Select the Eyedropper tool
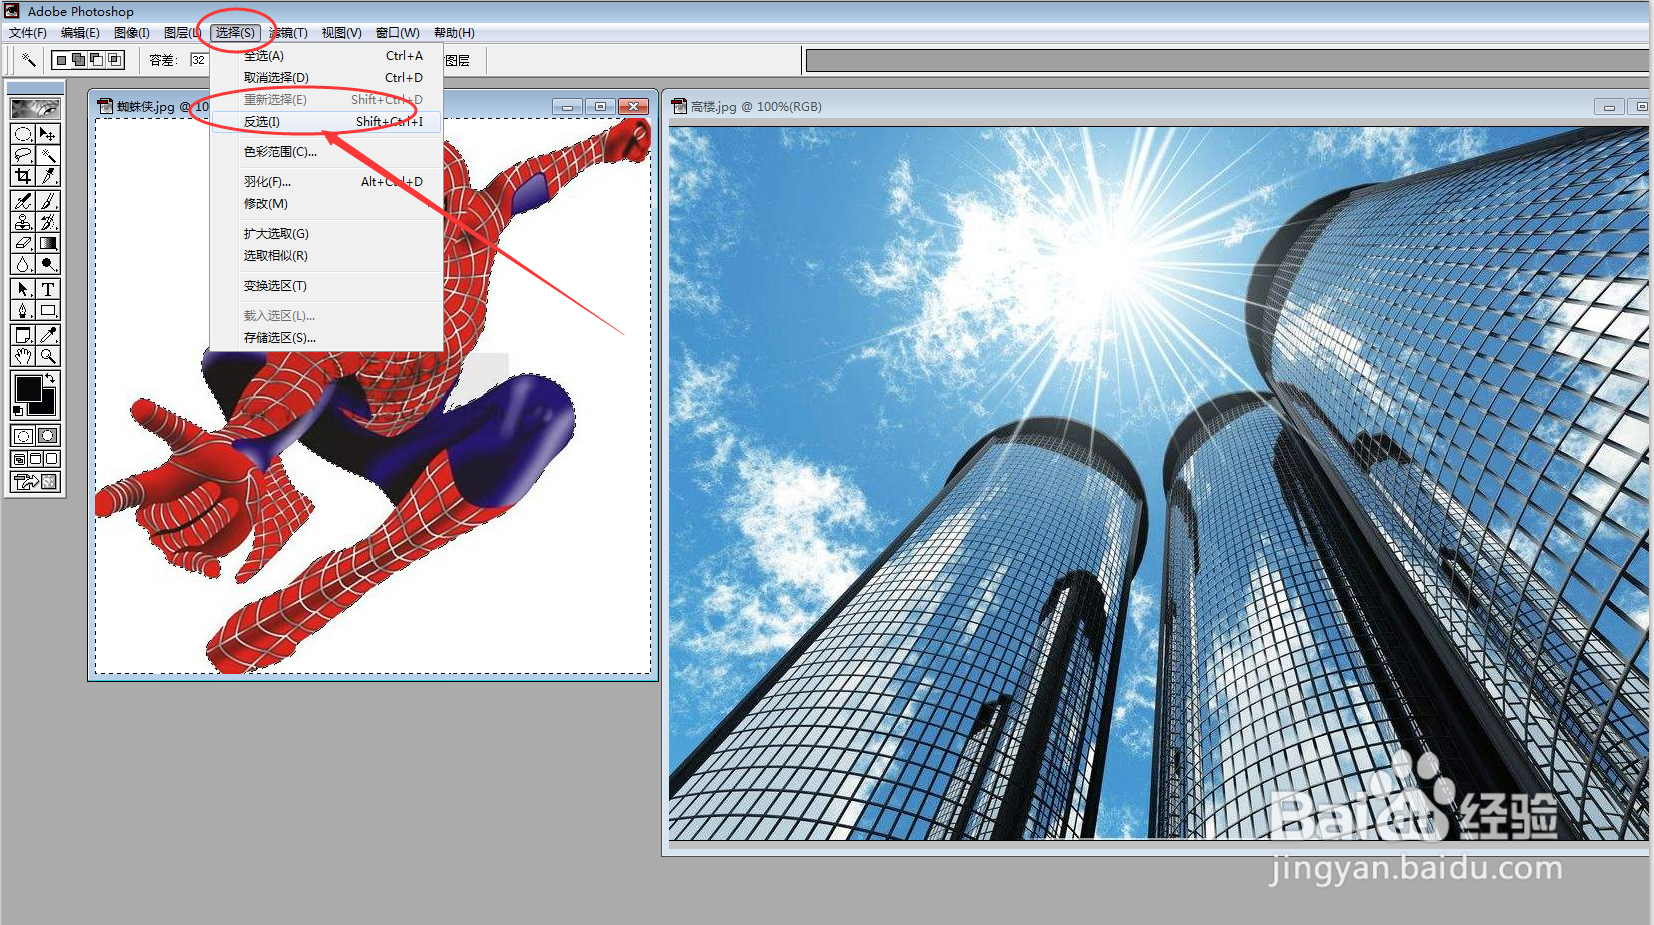 pyautogui.click(x=47, y=335)
